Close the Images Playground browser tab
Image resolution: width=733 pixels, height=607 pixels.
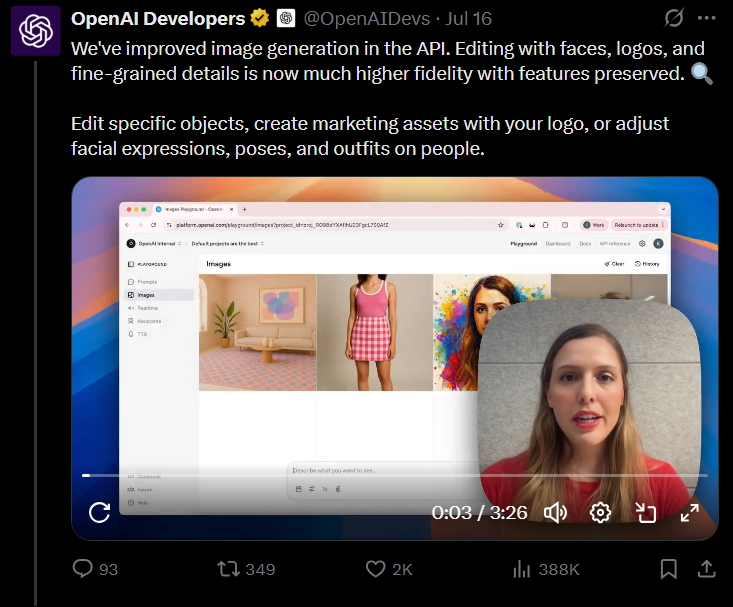click(231, 210)
